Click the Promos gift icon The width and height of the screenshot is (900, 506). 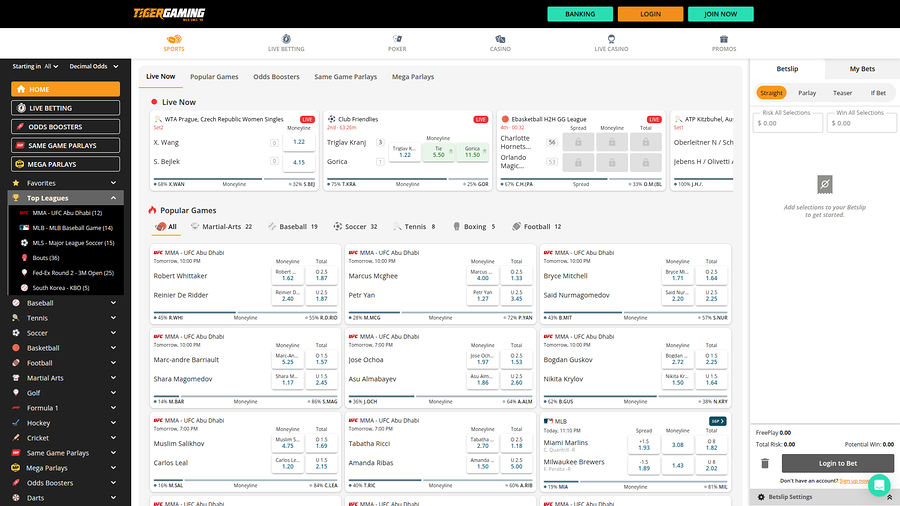point(724,39)
